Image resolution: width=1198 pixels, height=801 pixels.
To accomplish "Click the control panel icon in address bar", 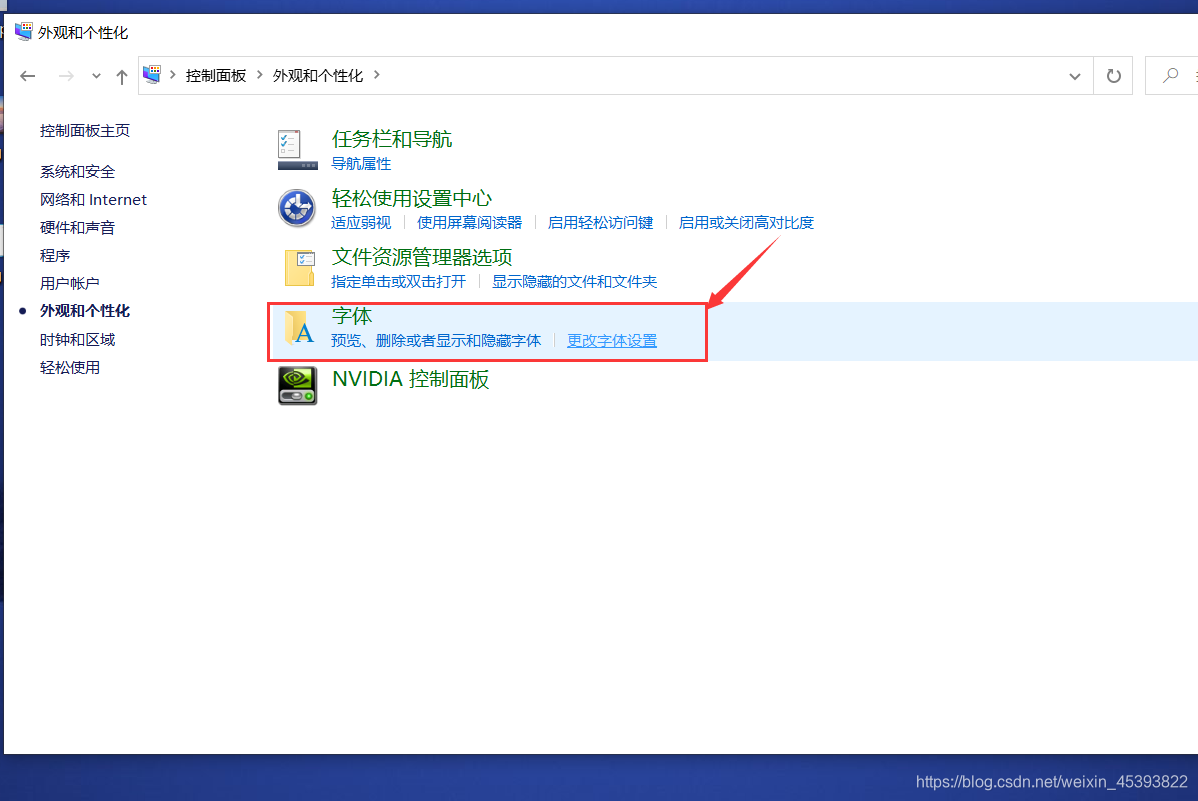I will (152, 75).
